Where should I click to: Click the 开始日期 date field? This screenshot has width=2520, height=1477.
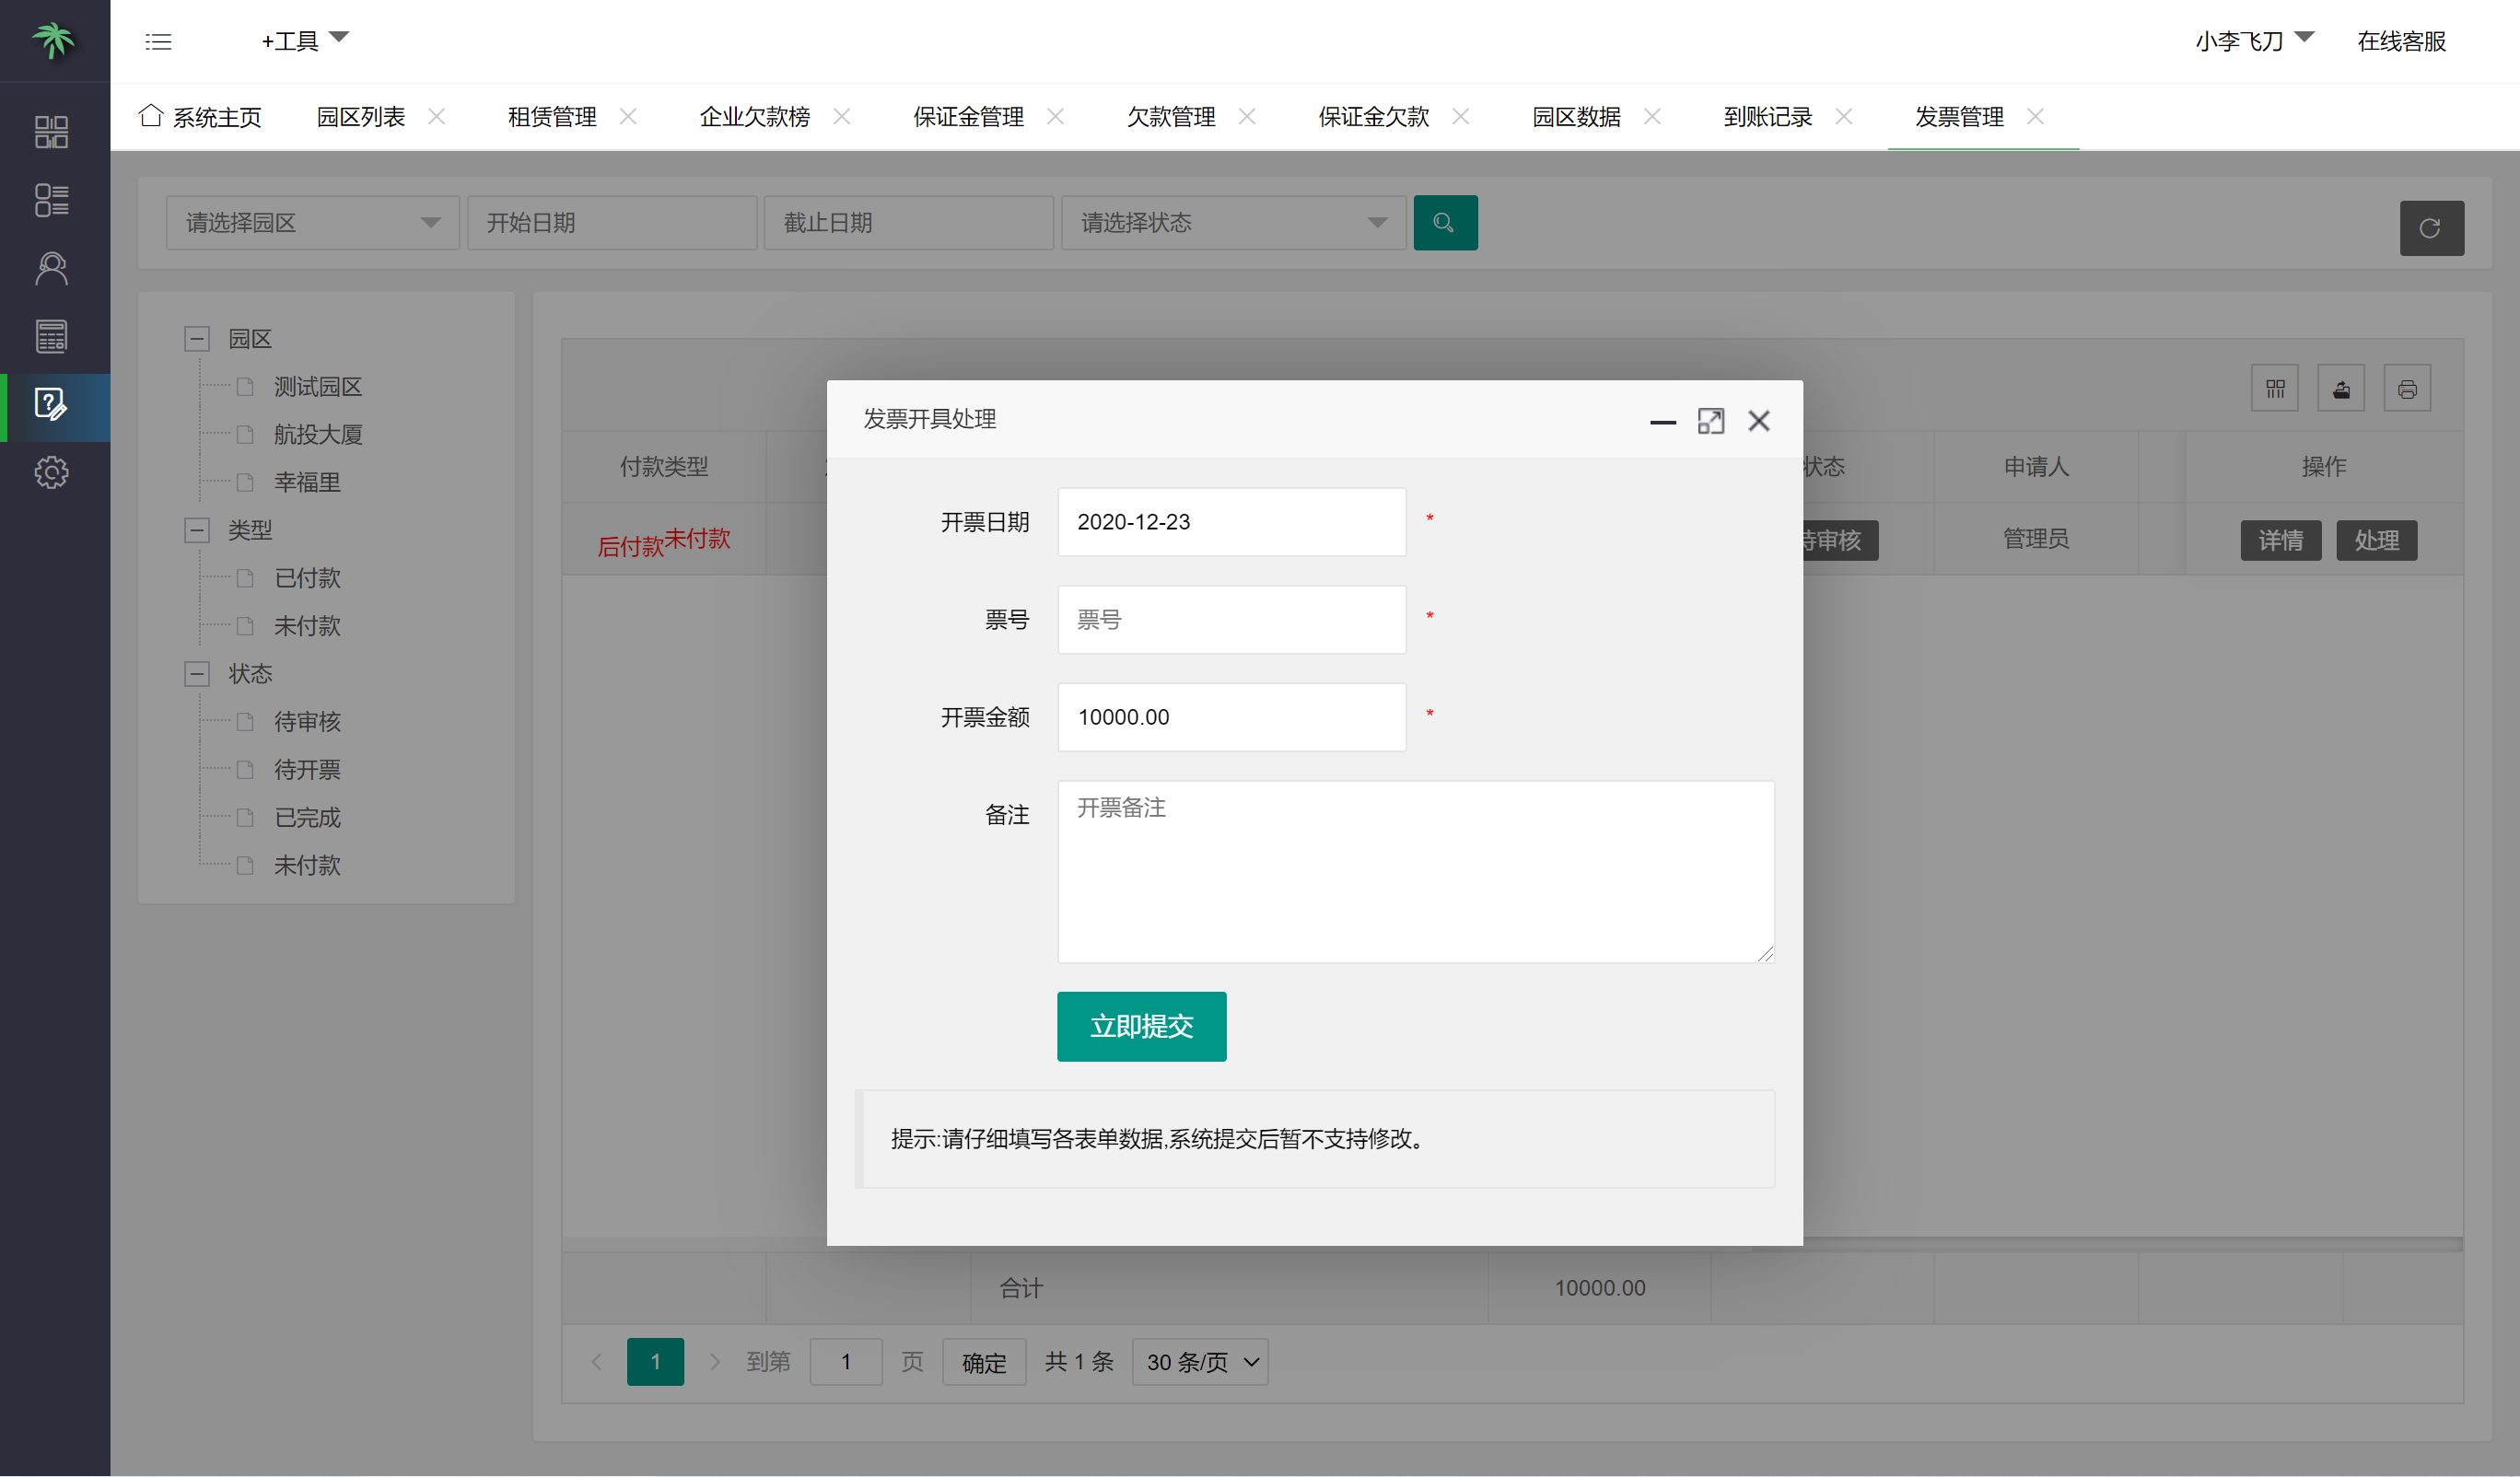(611, 222)
